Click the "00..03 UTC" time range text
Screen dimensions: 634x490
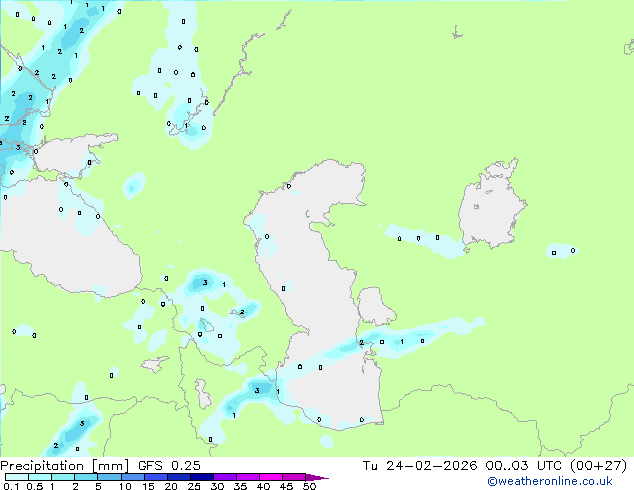point(524,466)
